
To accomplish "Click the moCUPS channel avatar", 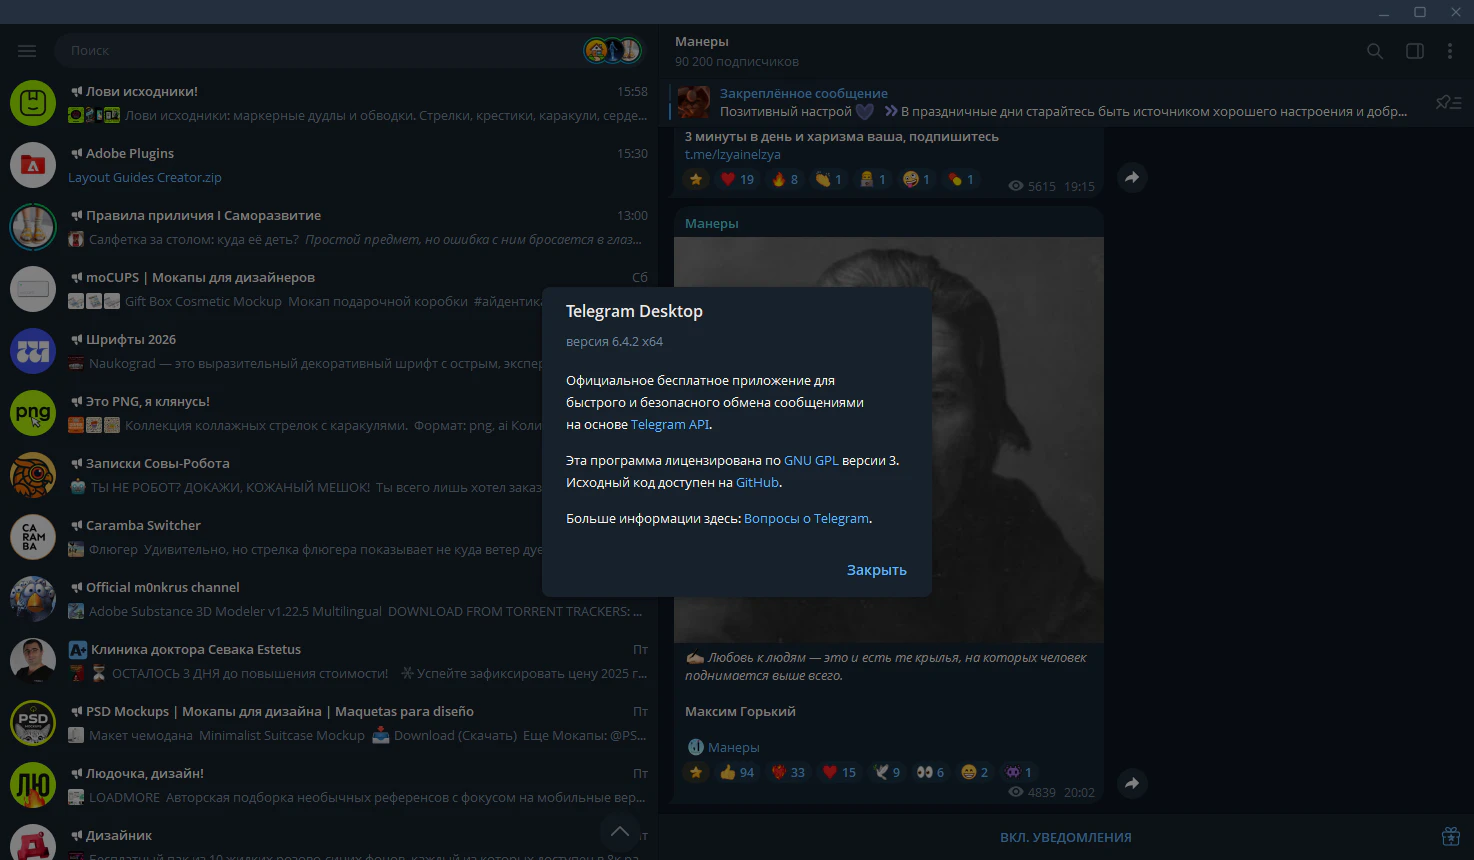I will 33,289.
